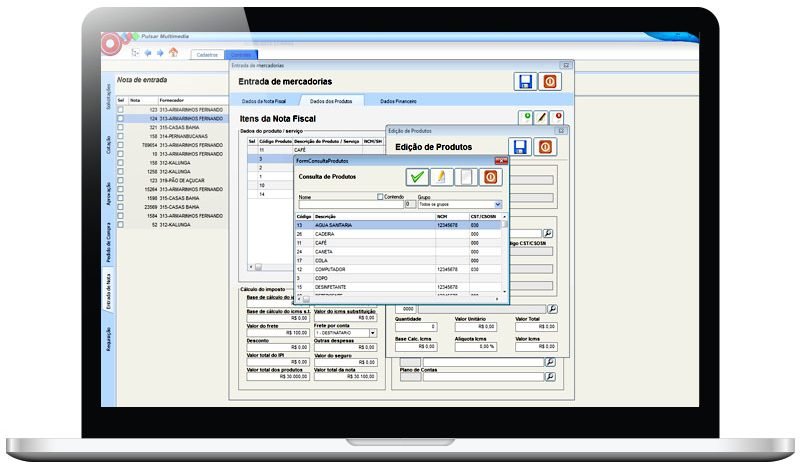Click the magnifier search icon beside Plano de Contas
This screenshot has width=800, height=470.
[549, 377]
